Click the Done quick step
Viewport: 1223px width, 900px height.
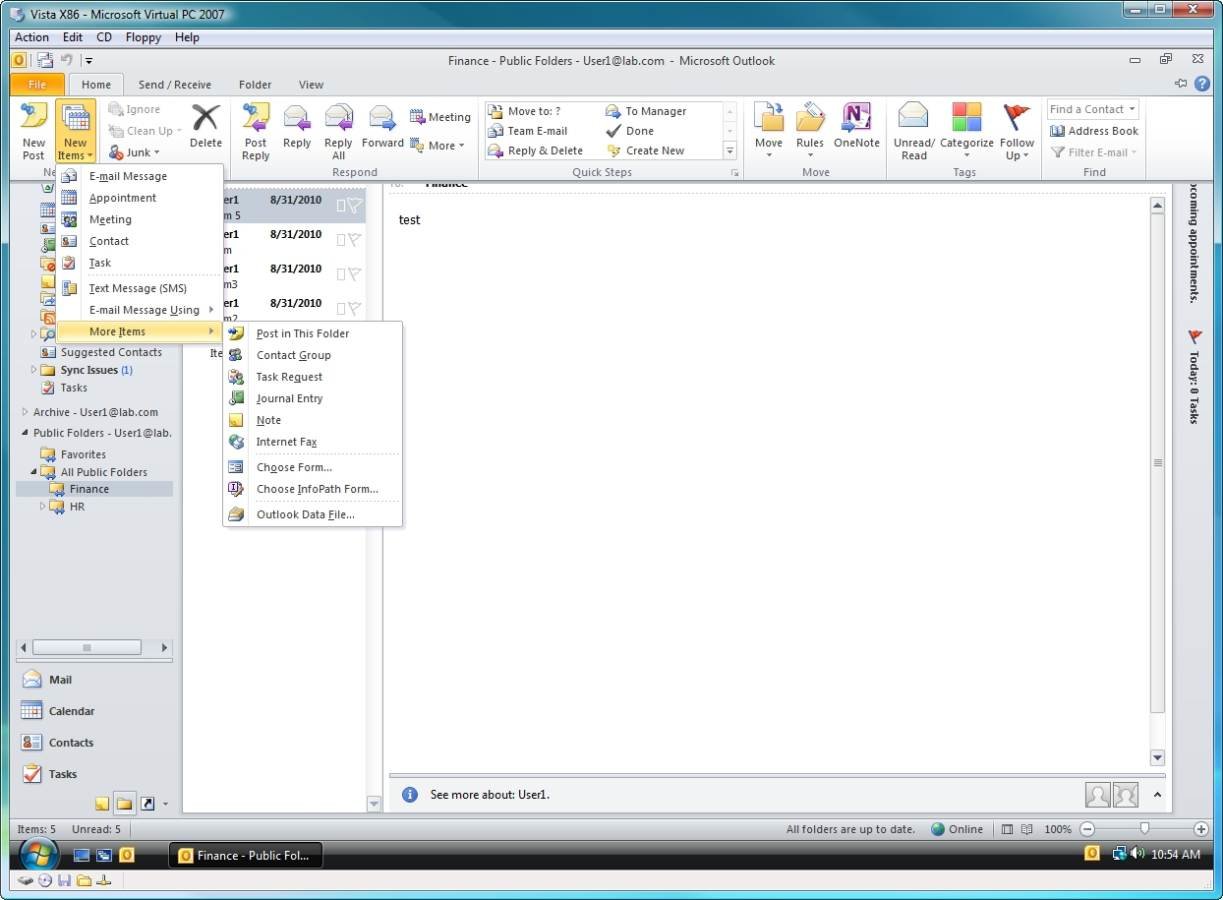pyautogui.click(x=639, y=131)
